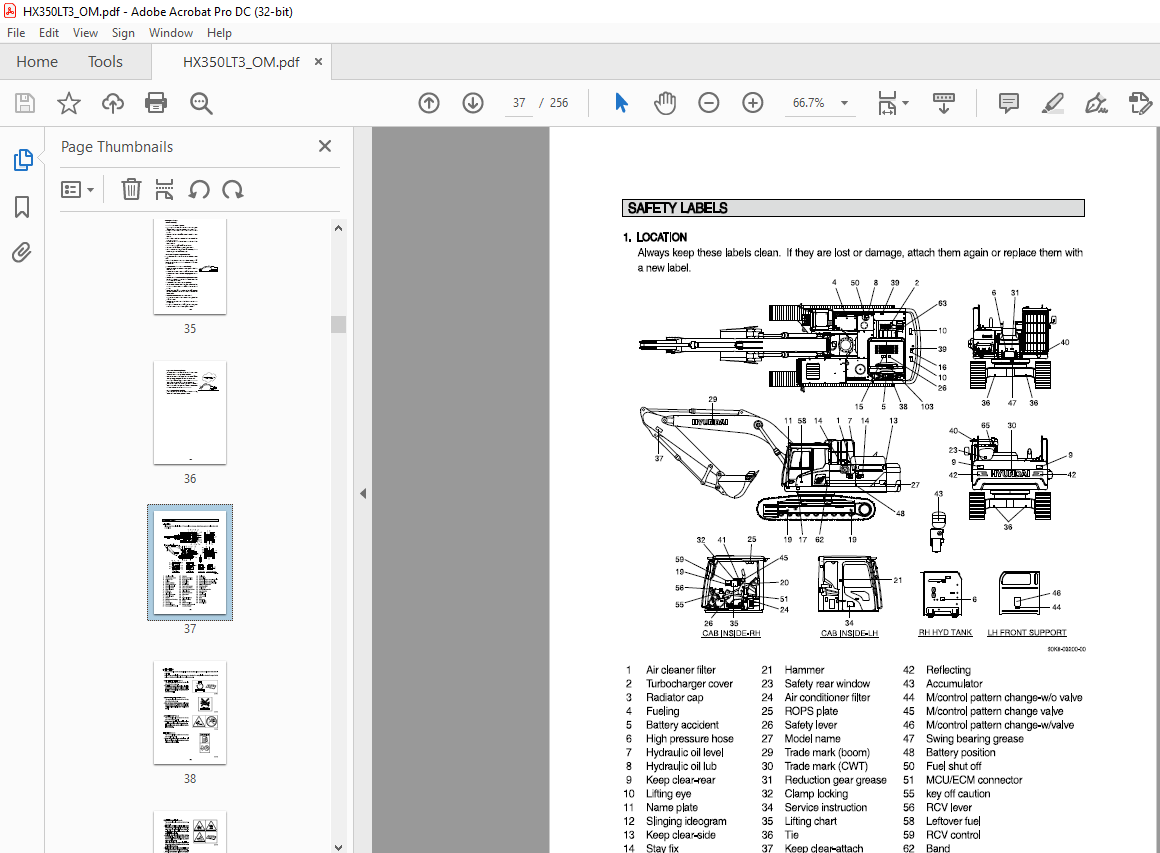
Task: Switch to the Home tab
Action: pos(37,62)
